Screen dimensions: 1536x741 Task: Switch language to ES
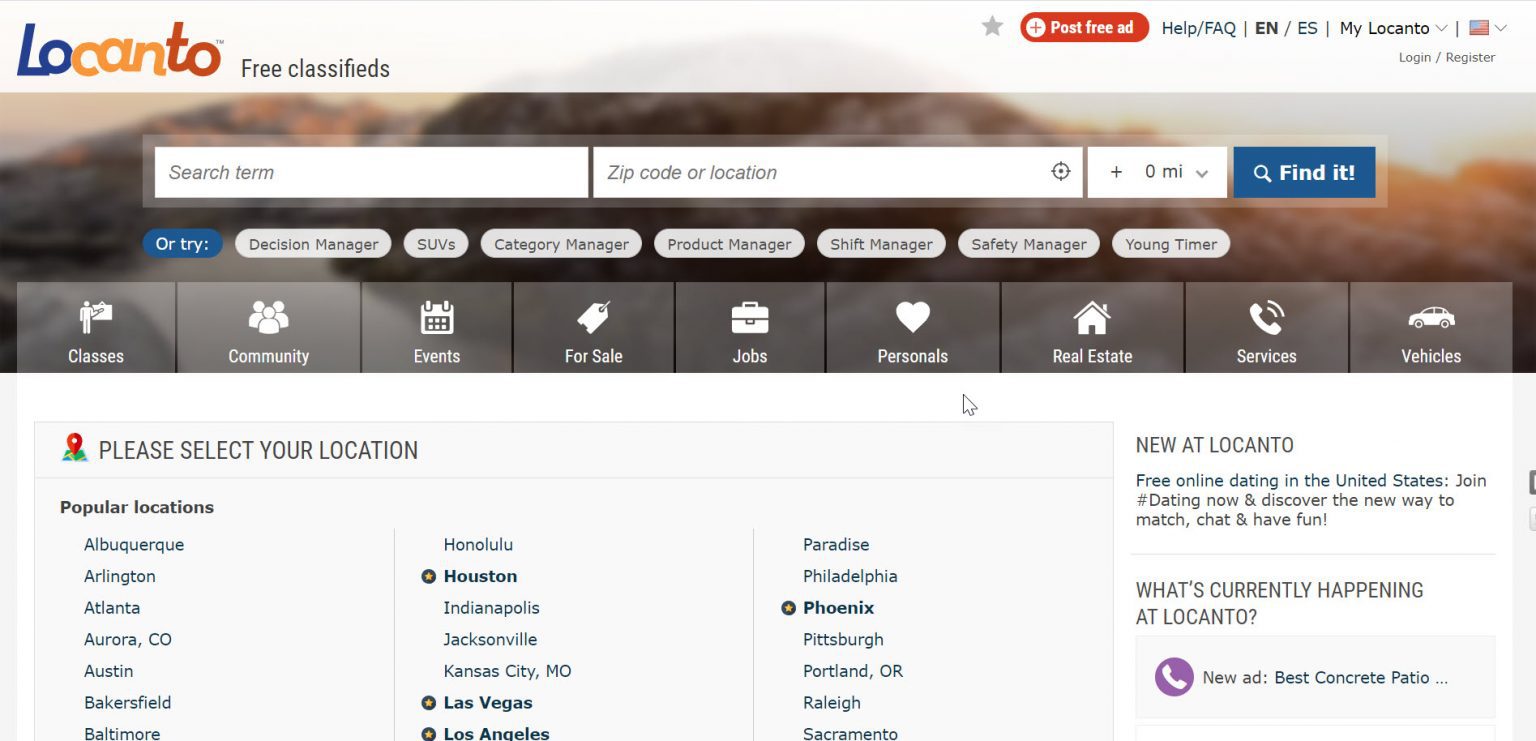1308,28
